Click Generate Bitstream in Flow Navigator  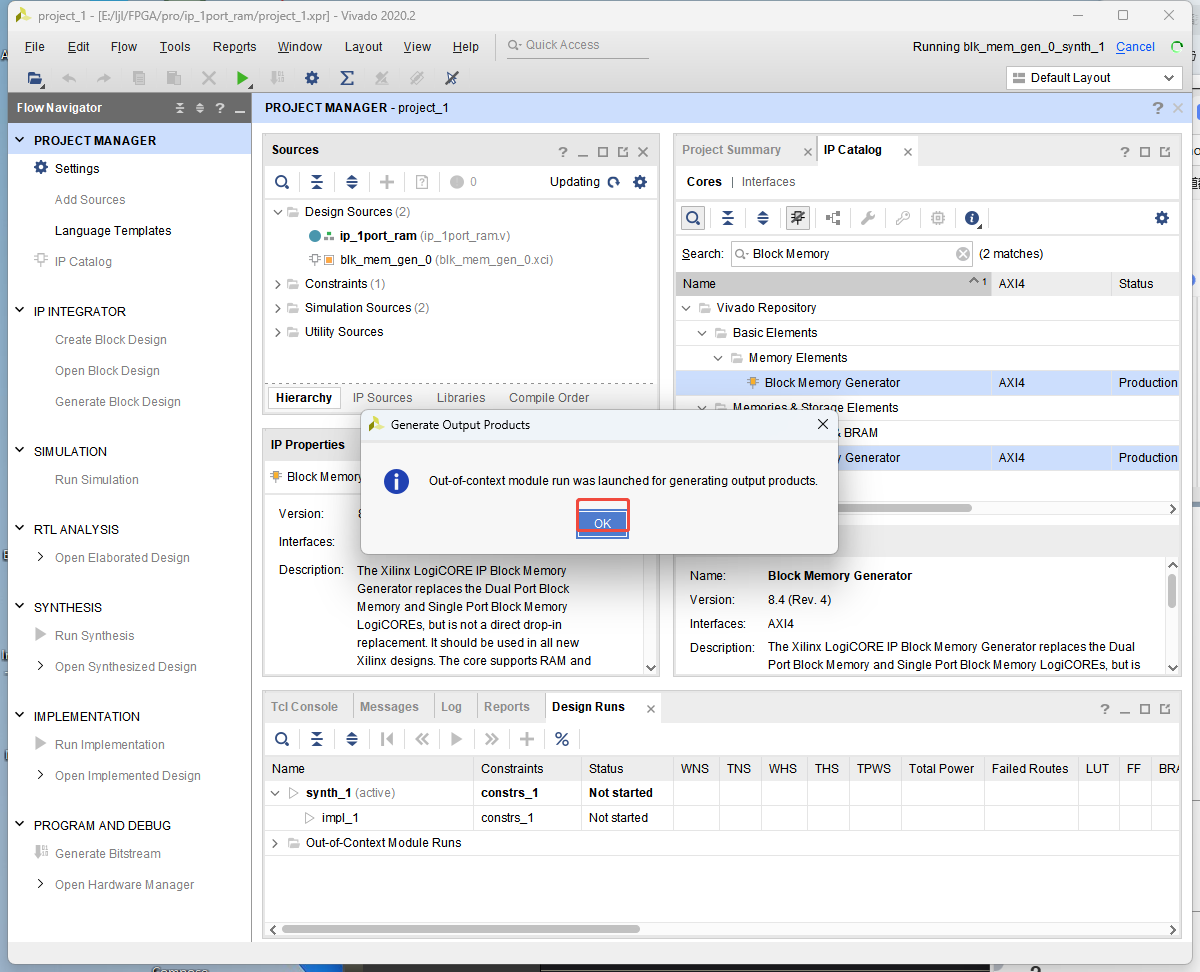(x=108, y=854)
